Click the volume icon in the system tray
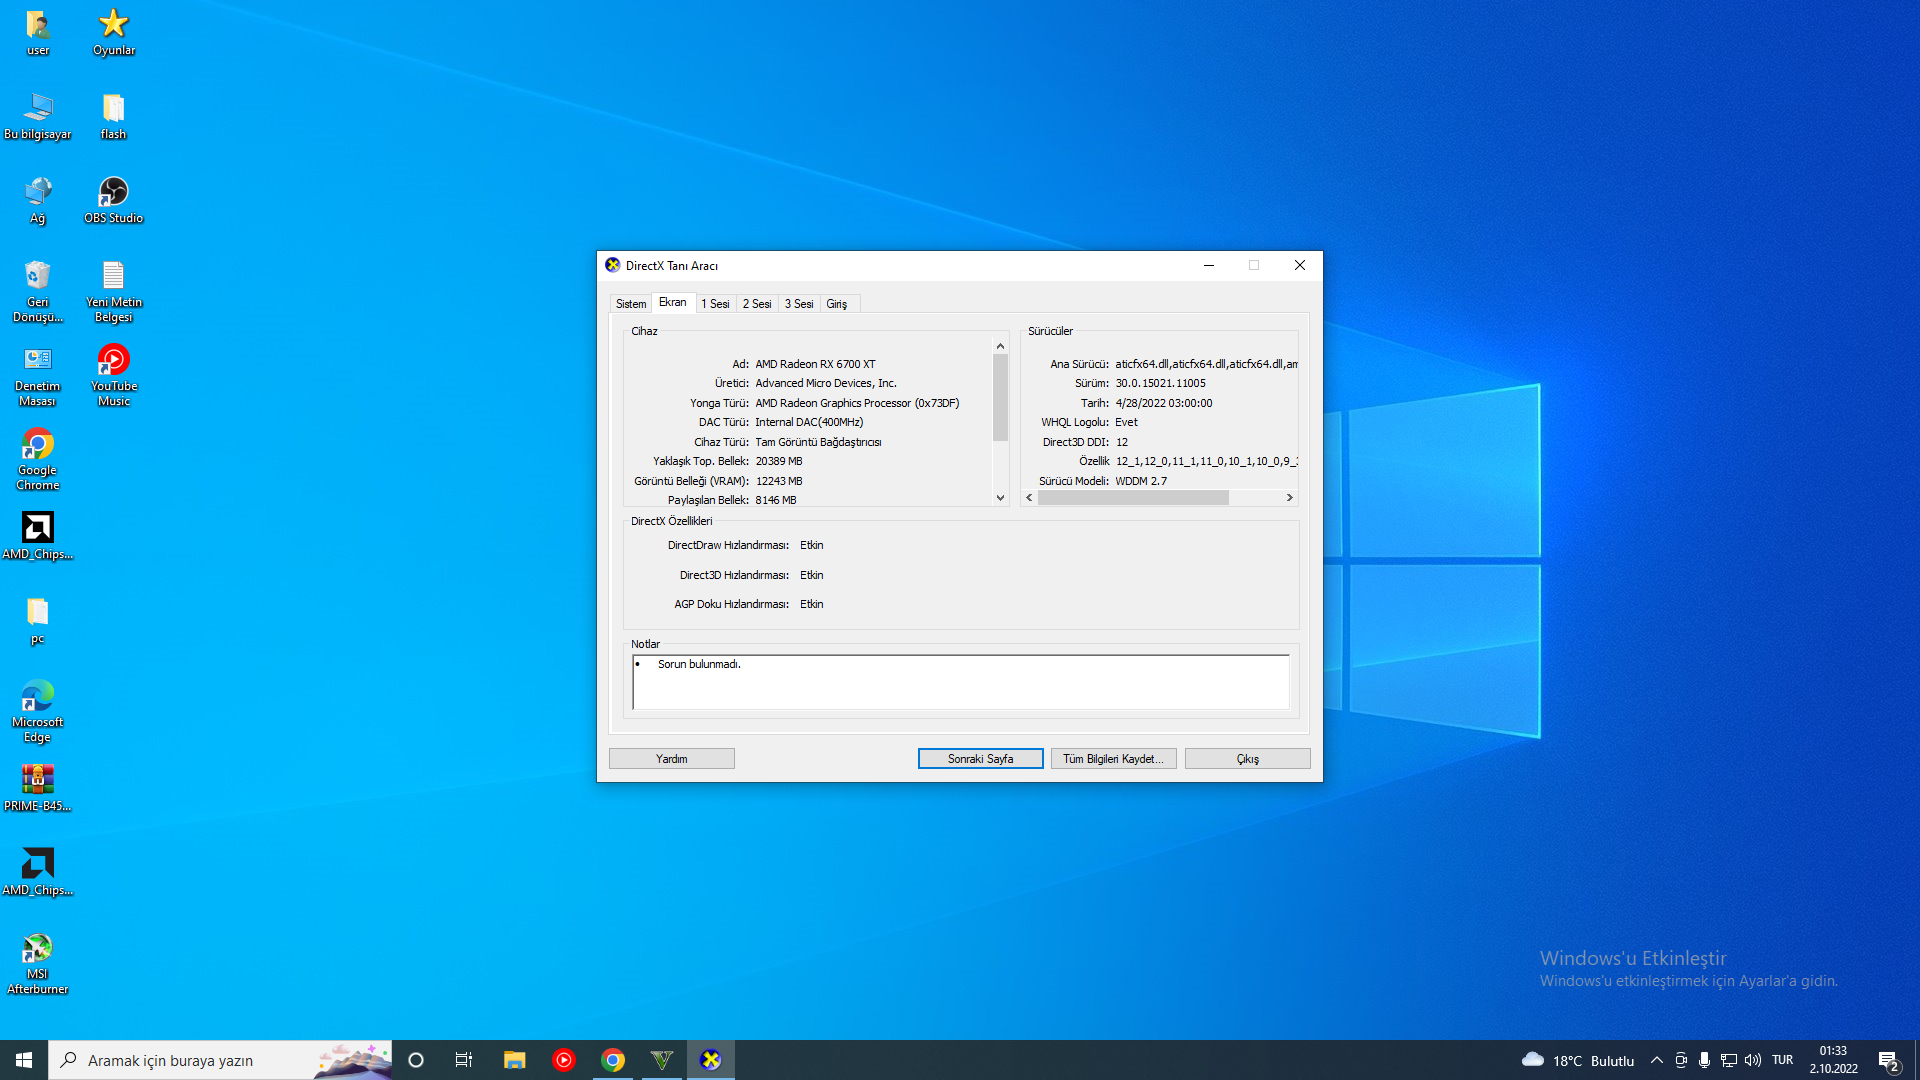 pyautogui.click(x=1752, y=1060)
